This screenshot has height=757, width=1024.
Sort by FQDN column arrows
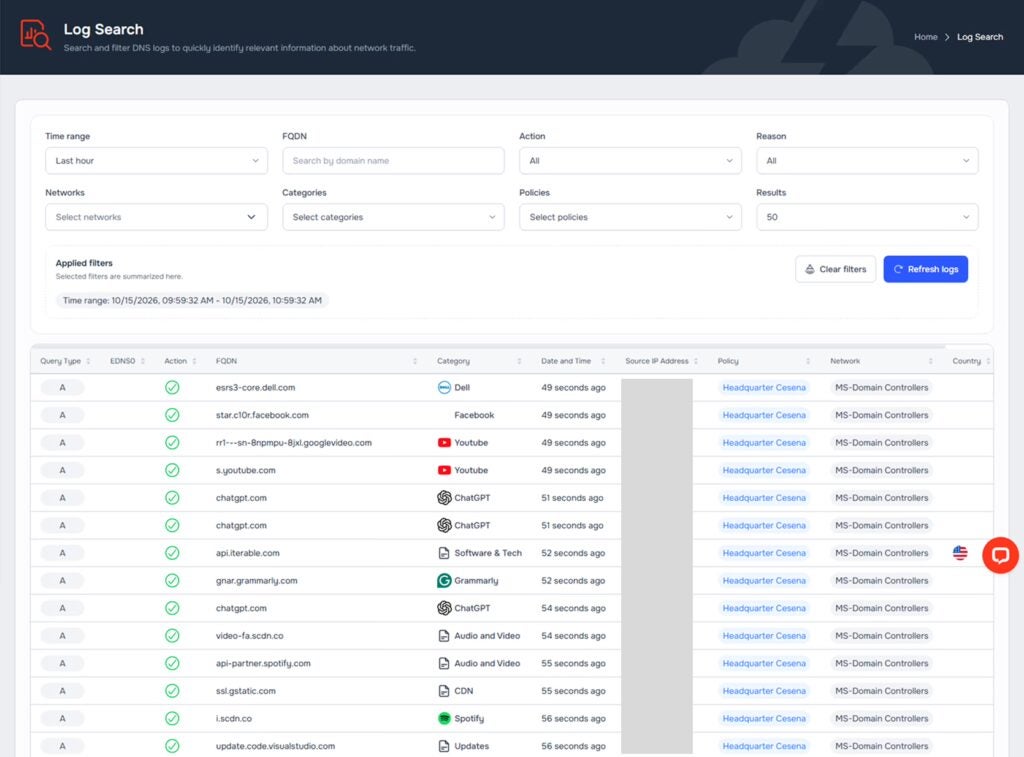[x=415, y=361]
